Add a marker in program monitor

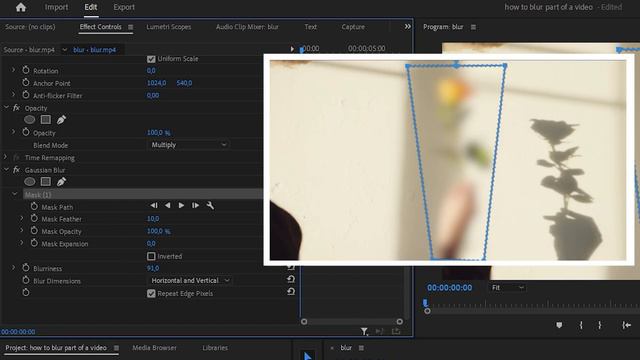[x=559, y=325]
